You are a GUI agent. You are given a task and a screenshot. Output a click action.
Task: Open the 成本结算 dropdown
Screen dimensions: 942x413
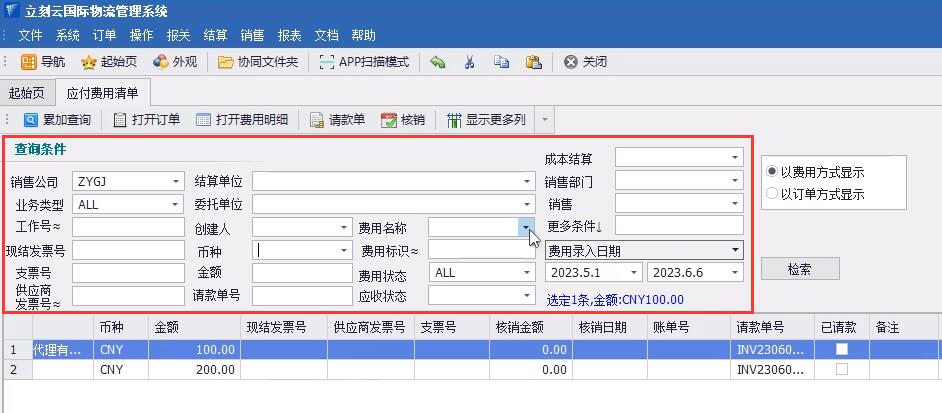coord(735,158)
